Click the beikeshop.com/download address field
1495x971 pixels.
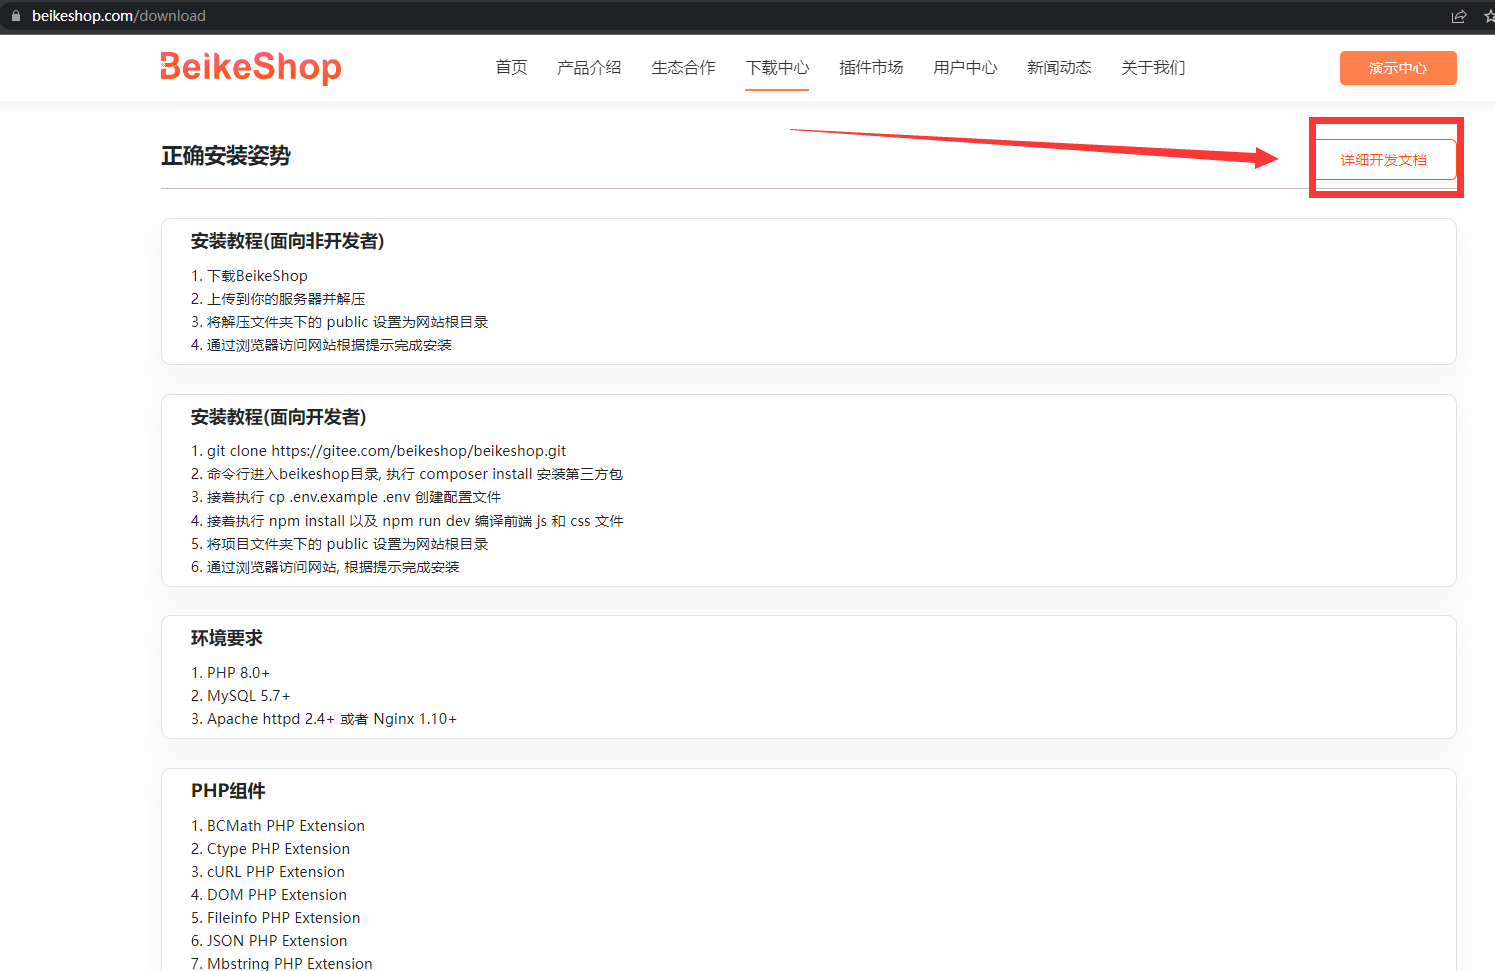click(119, 16)
